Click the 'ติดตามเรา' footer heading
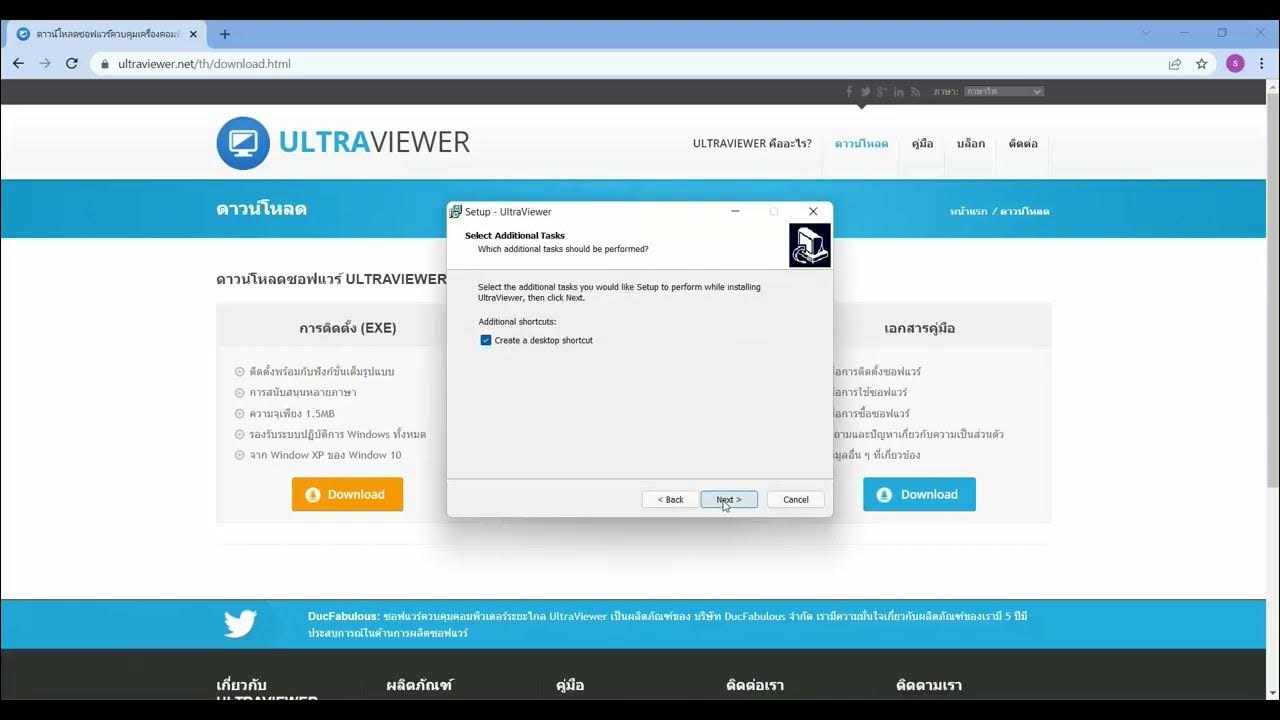The width and height of the screenshot is (1280, 720). [929, 685]
